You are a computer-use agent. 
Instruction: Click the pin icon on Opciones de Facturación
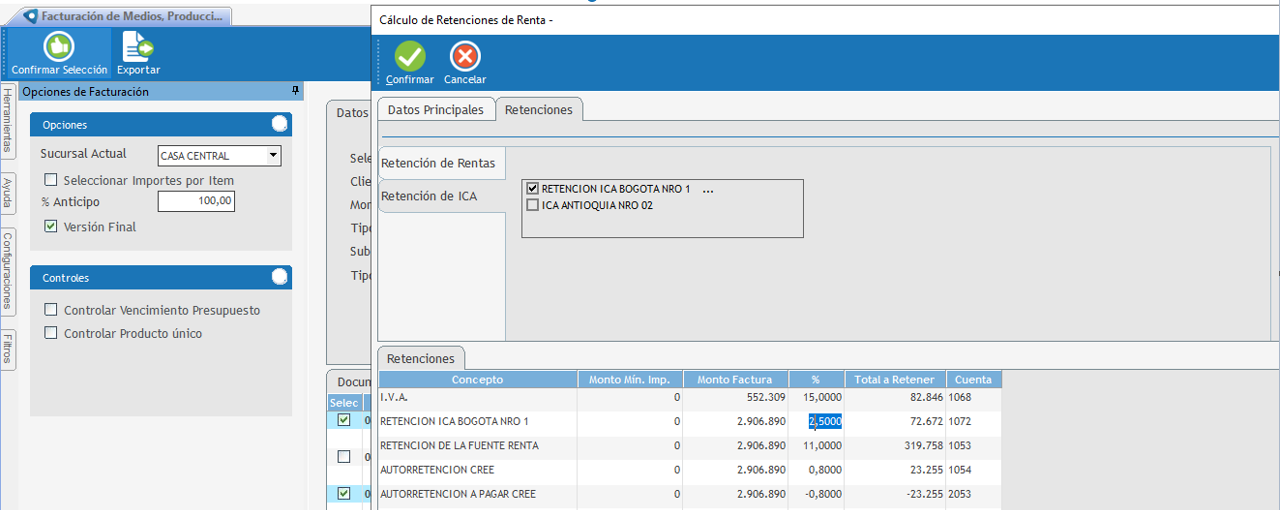click(295, 91)
